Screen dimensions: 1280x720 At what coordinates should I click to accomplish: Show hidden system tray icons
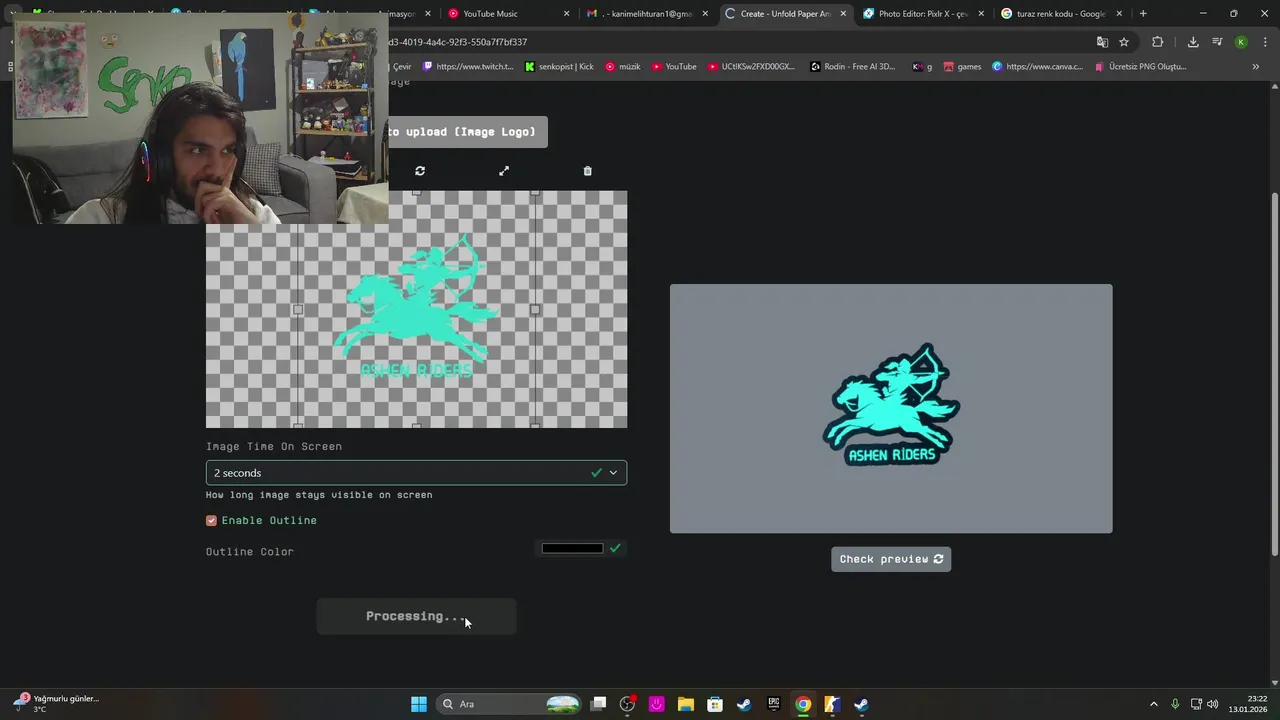(1153, 704)
